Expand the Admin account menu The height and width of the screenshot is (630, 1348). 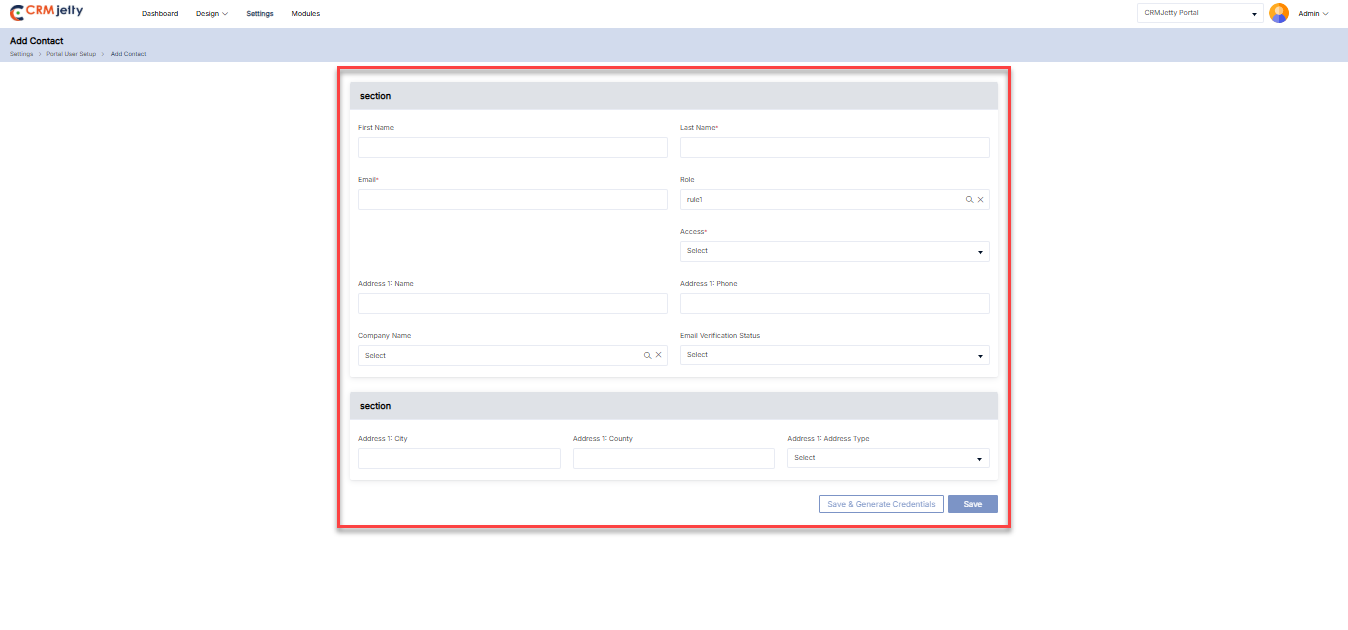(1313, 14)
